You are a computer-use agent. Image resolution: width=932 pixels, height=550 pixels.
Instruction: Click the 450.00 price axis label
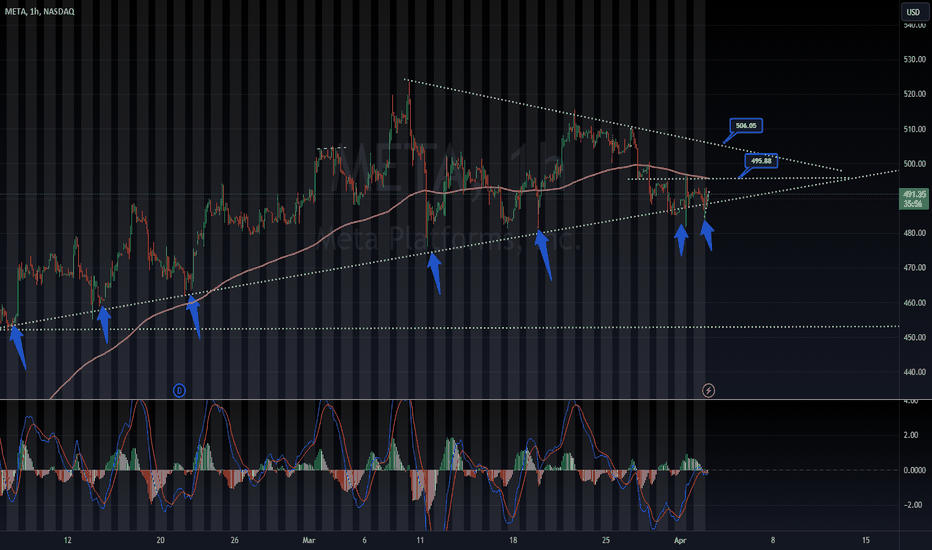click(914, 337)
